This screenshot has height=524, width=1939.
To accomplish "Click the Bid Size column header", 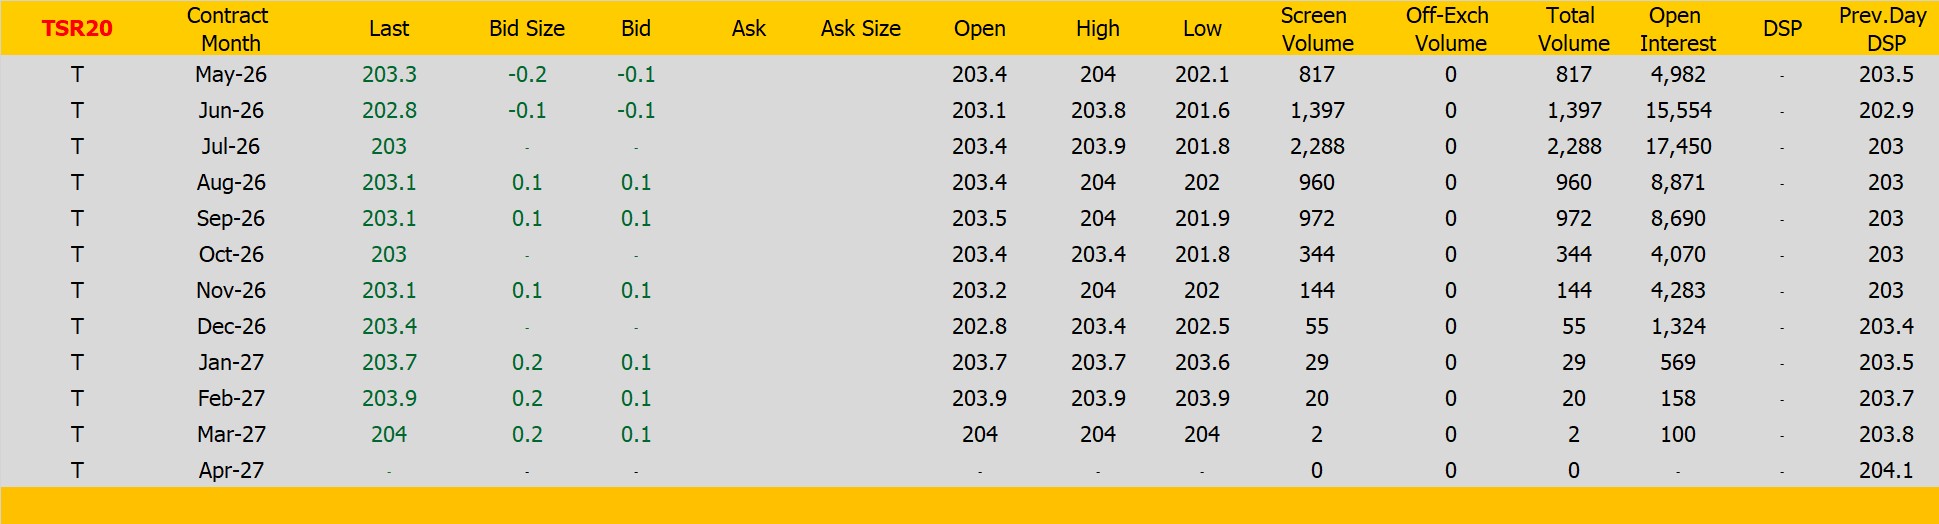I will (x=526, y=29).
